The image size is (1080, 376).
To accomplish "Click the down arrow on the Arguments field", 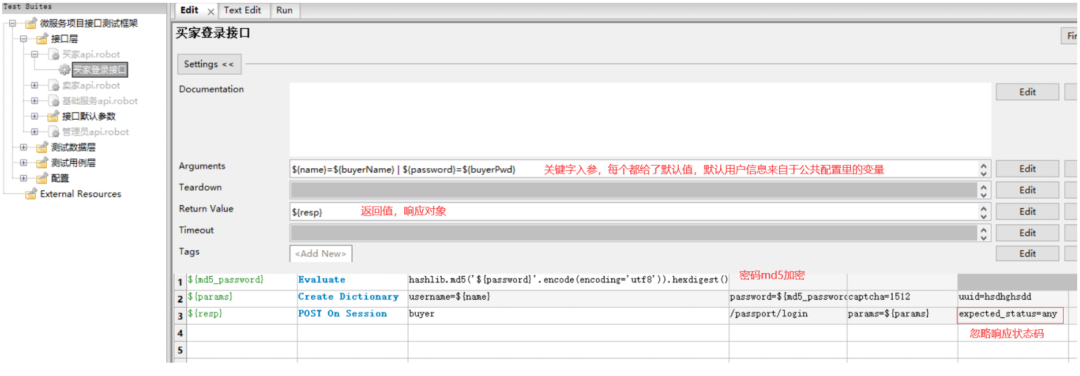I will click(x=984, y=174).
